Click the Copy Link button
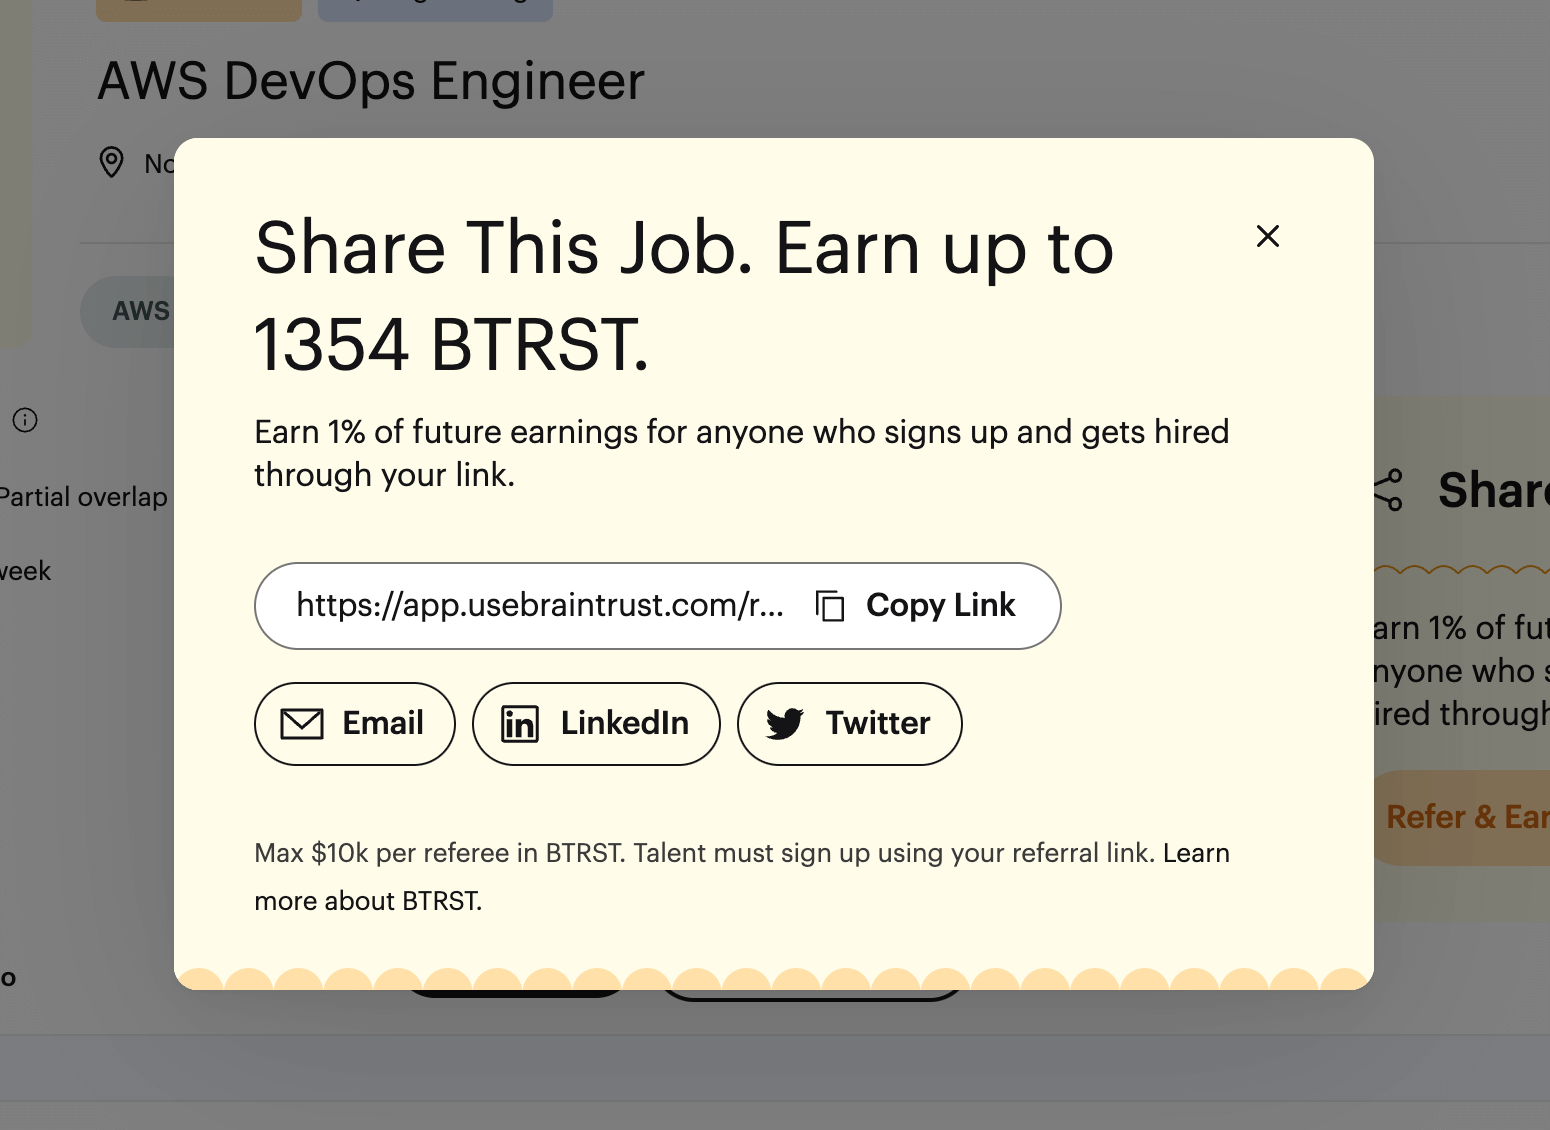The image size is (1550, 1130). [x=916, y=606]
